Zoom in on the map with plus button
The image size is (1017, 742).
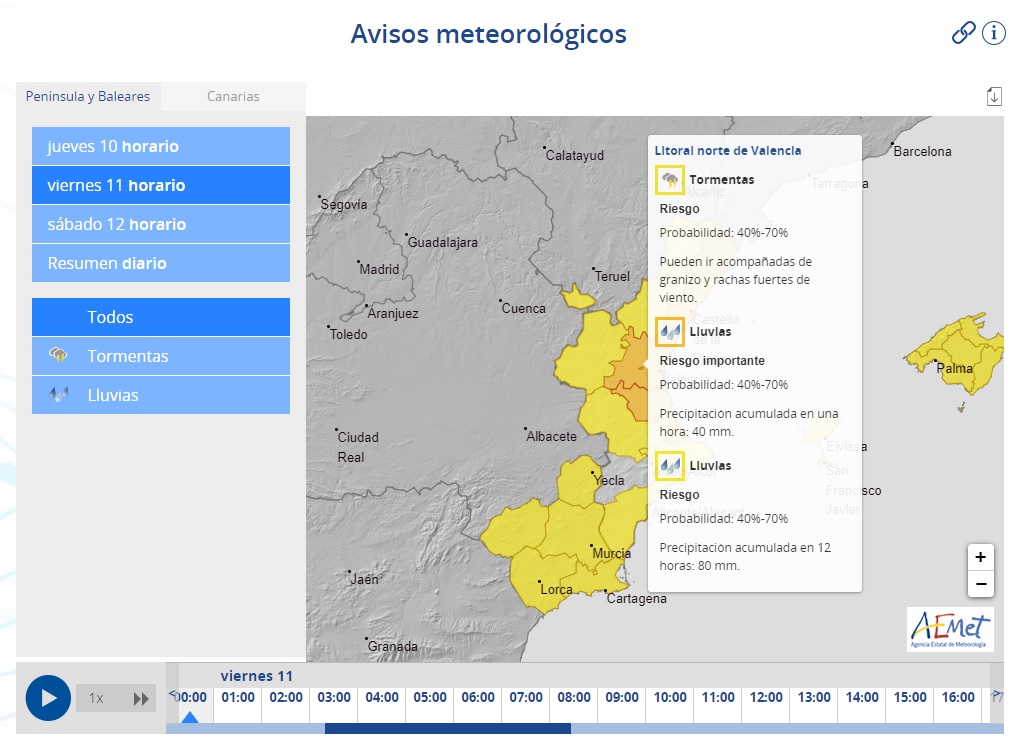tap(981, 557)
